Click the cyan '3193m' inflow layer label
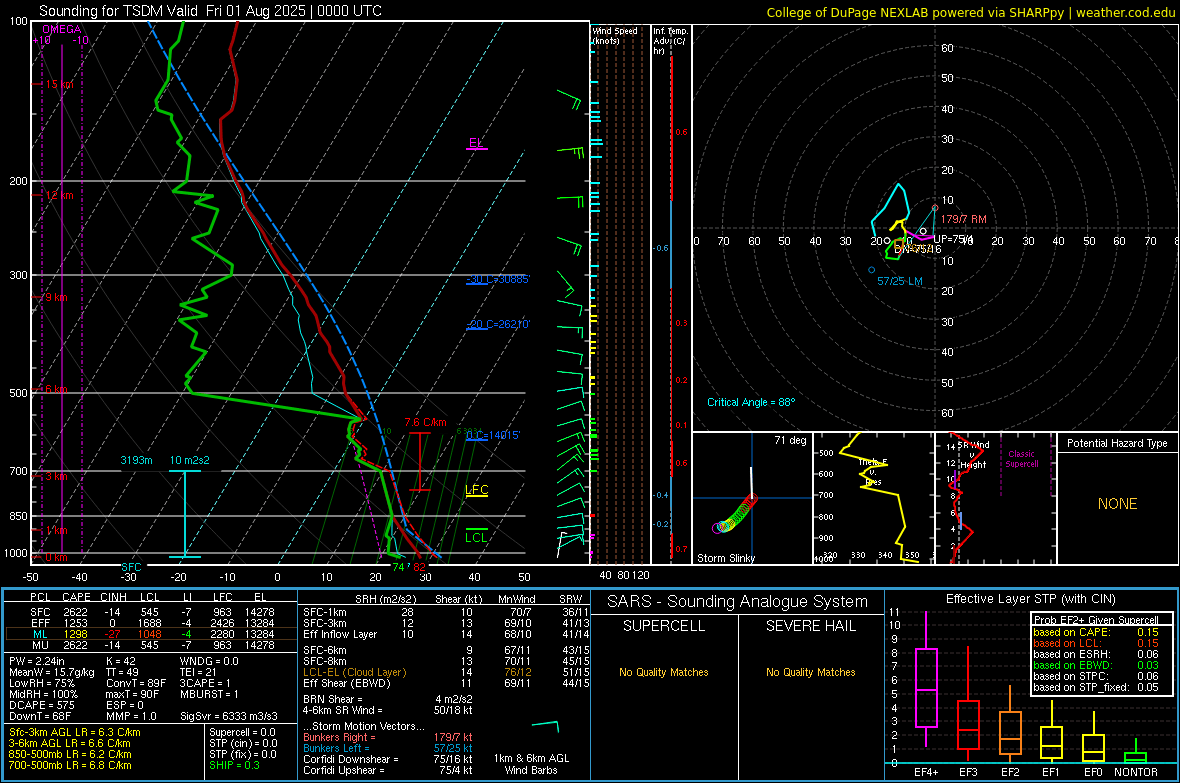The image size is (1180, 783). 136,460
